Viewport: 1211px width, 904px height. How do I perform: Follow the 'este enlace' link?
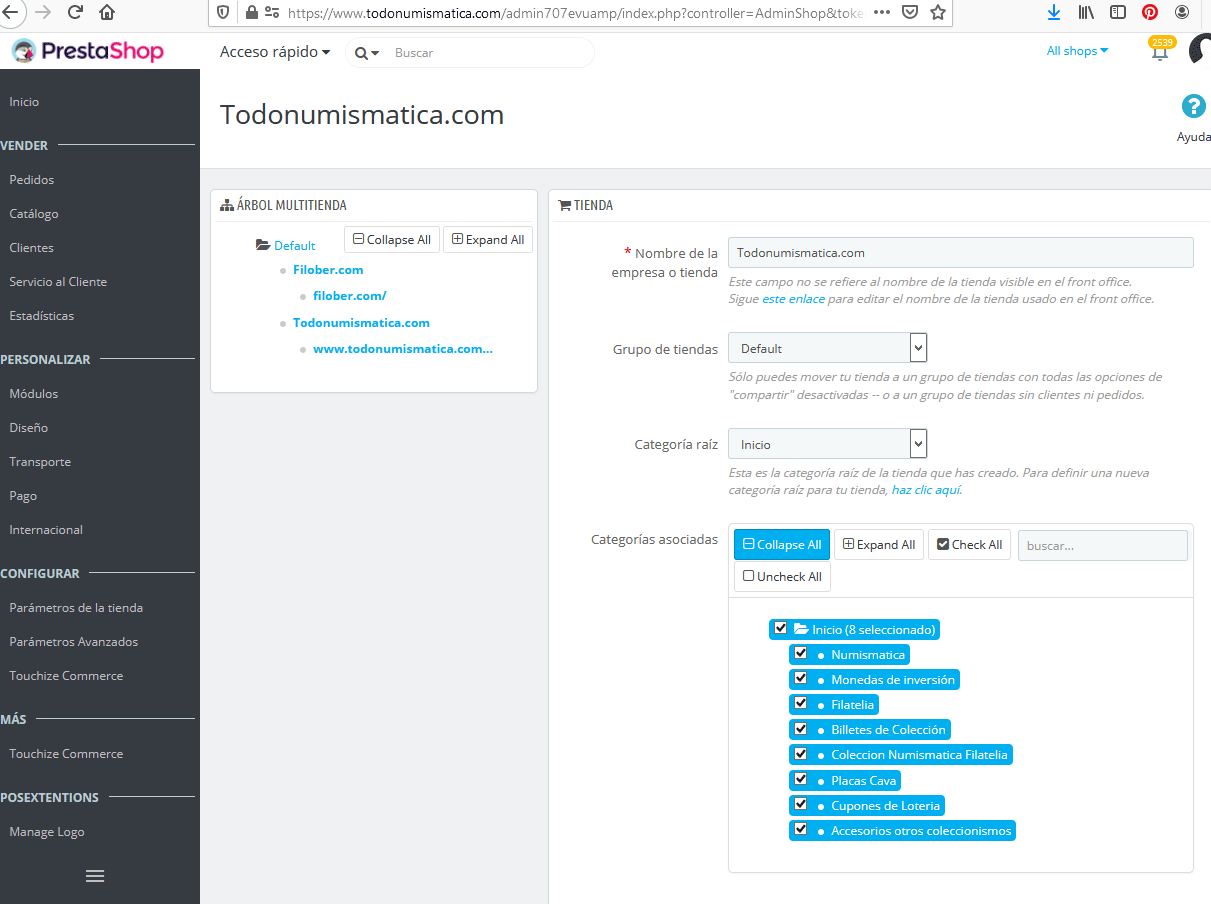tap(793, 299)
